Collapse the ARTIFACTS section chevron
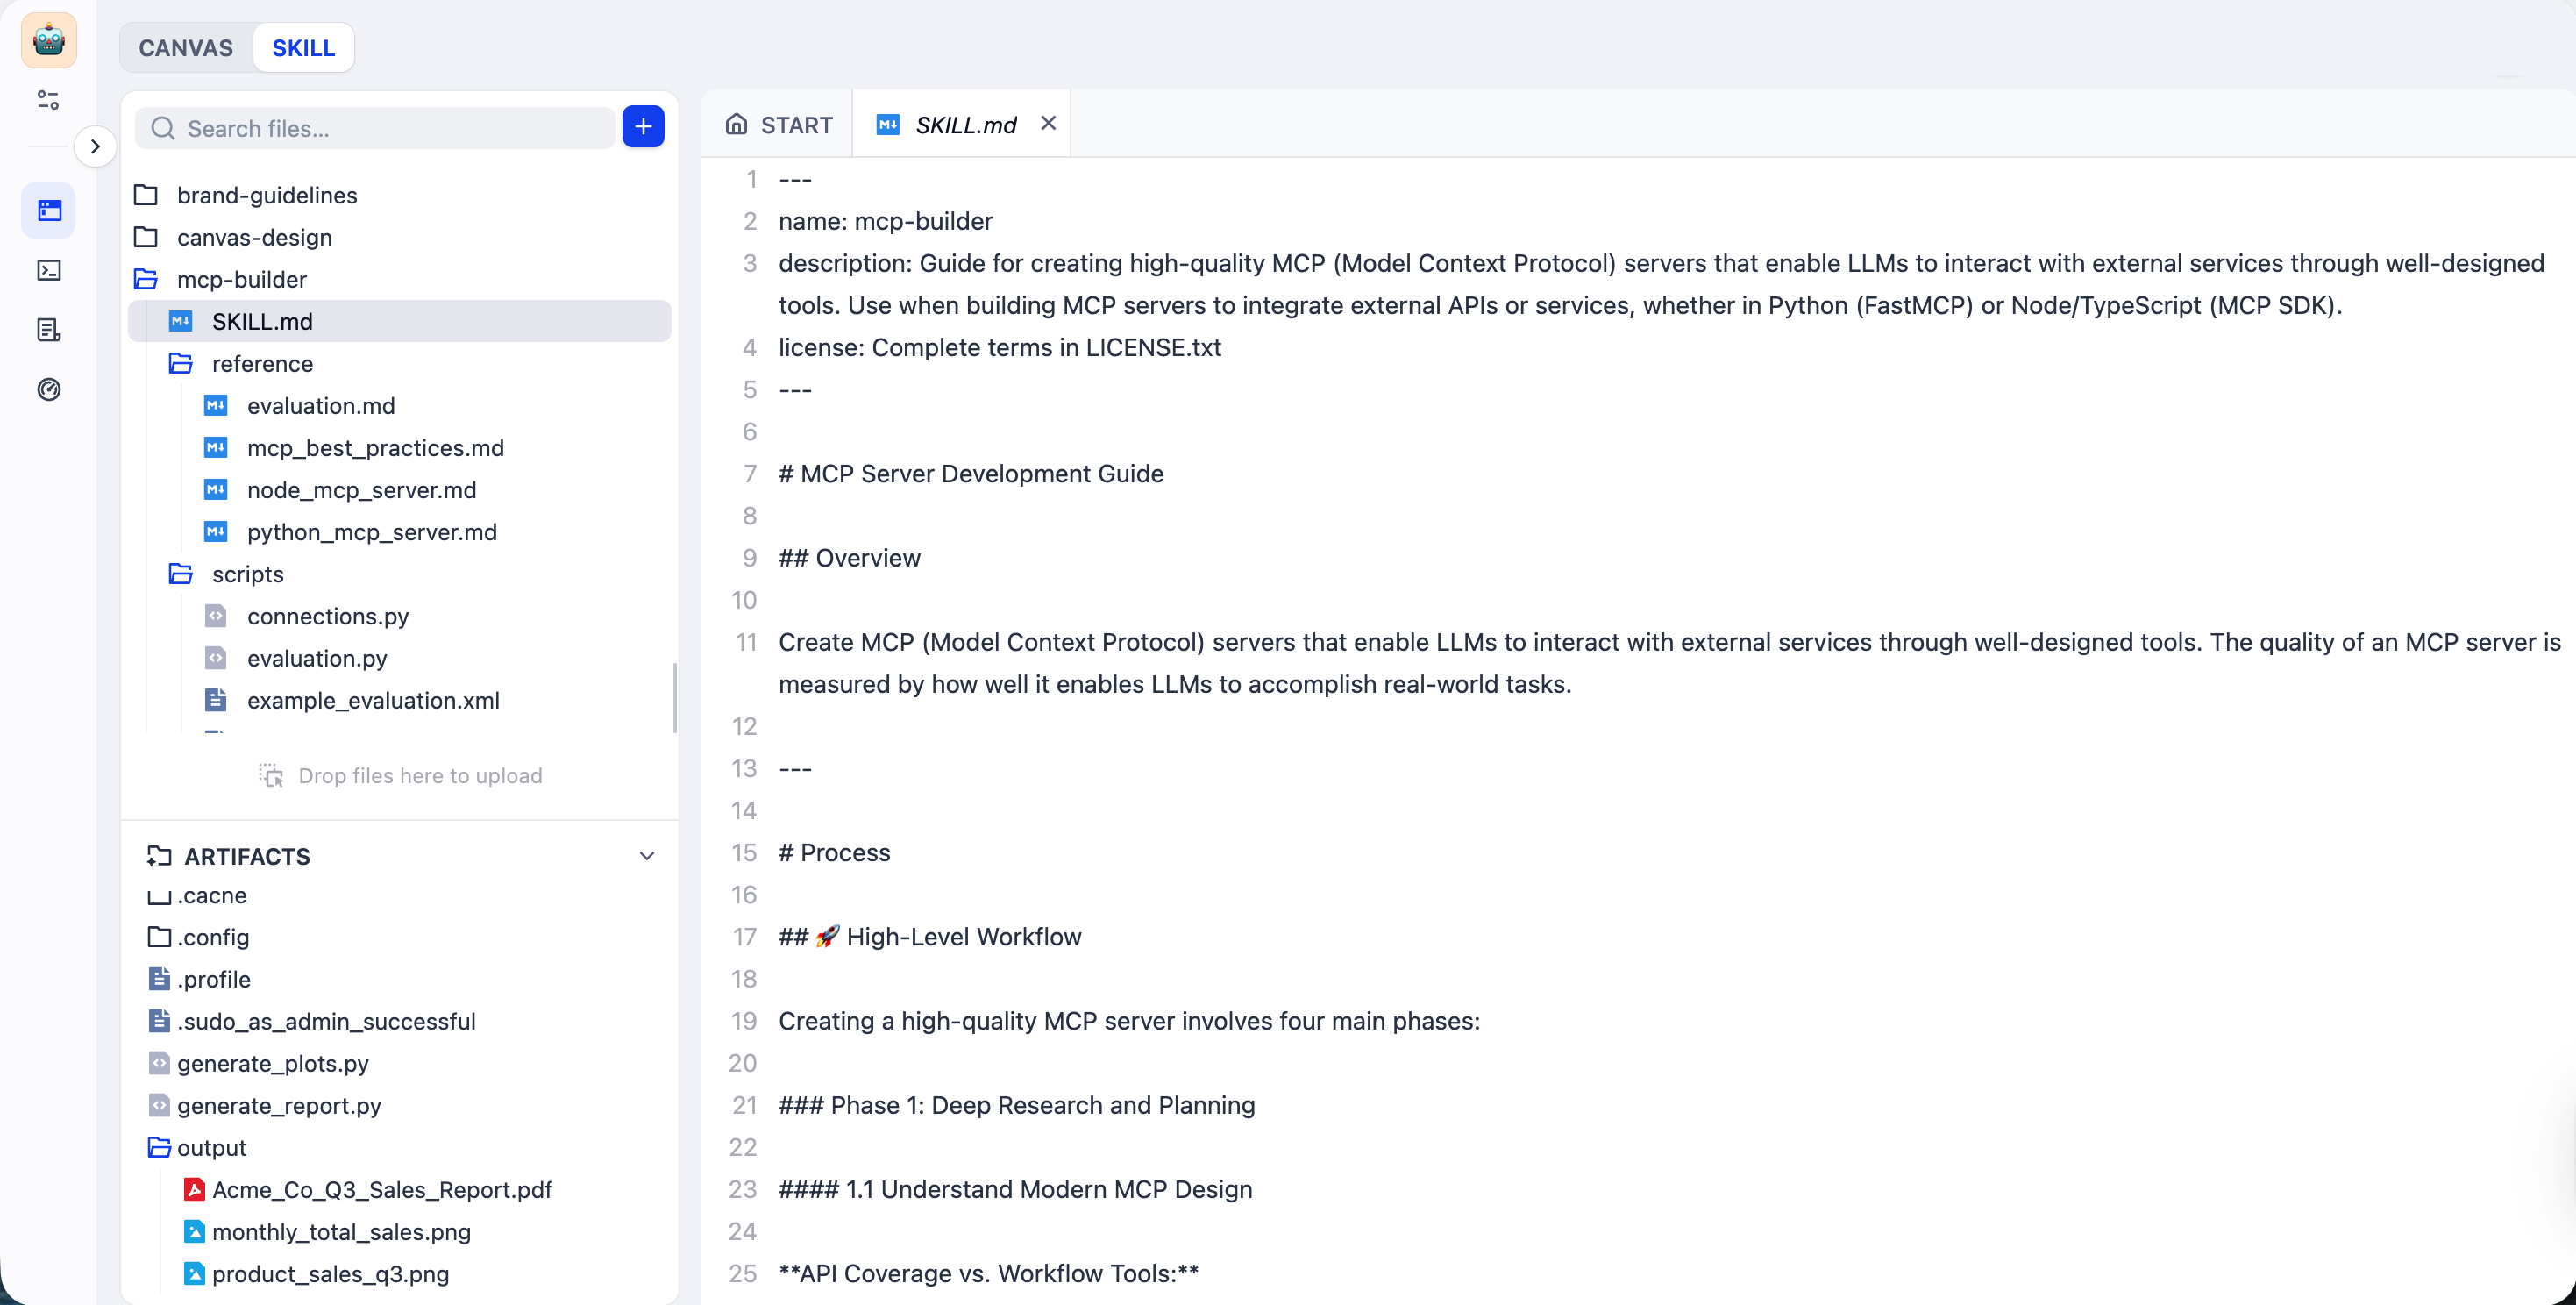 pyautogui.click(x=647, y=856)
